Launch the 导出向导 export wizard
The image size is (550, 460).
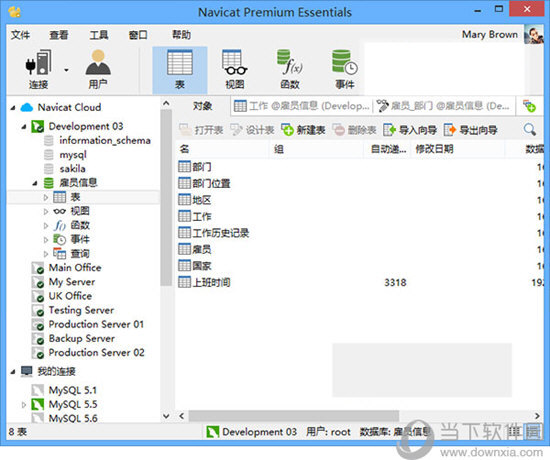click(x=470, y=130)
